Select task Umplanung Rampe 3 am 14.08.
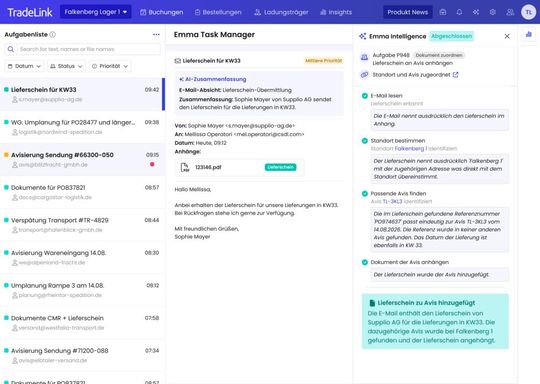 (82, 290)
